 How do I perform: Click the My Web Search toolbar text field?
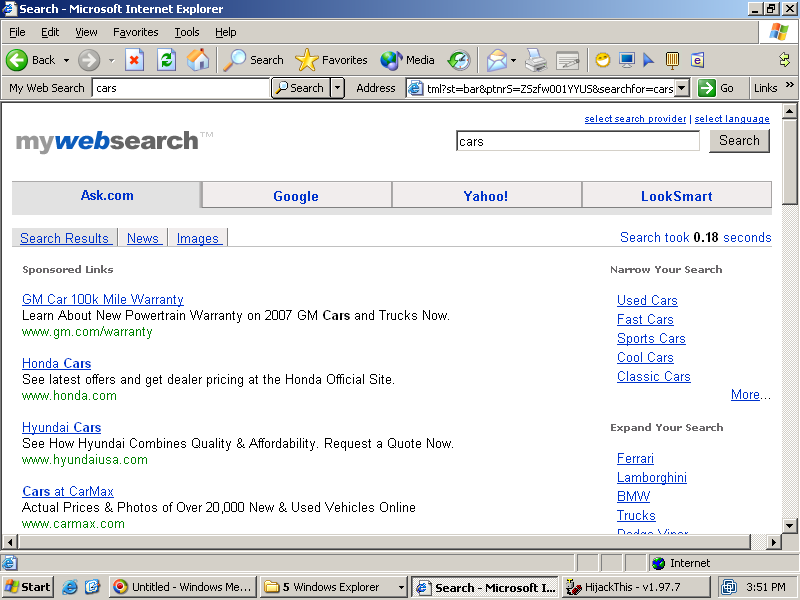[x=180, y=88]
